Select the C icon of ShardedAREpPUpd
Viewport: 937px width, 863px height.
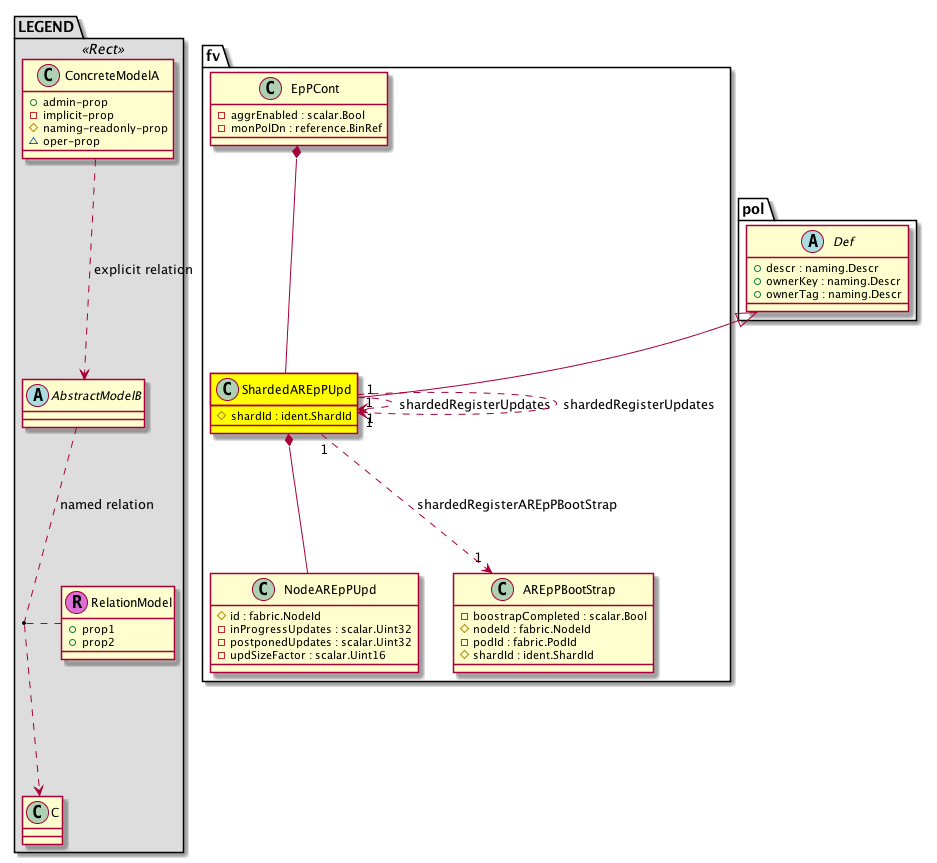point(226,389)
